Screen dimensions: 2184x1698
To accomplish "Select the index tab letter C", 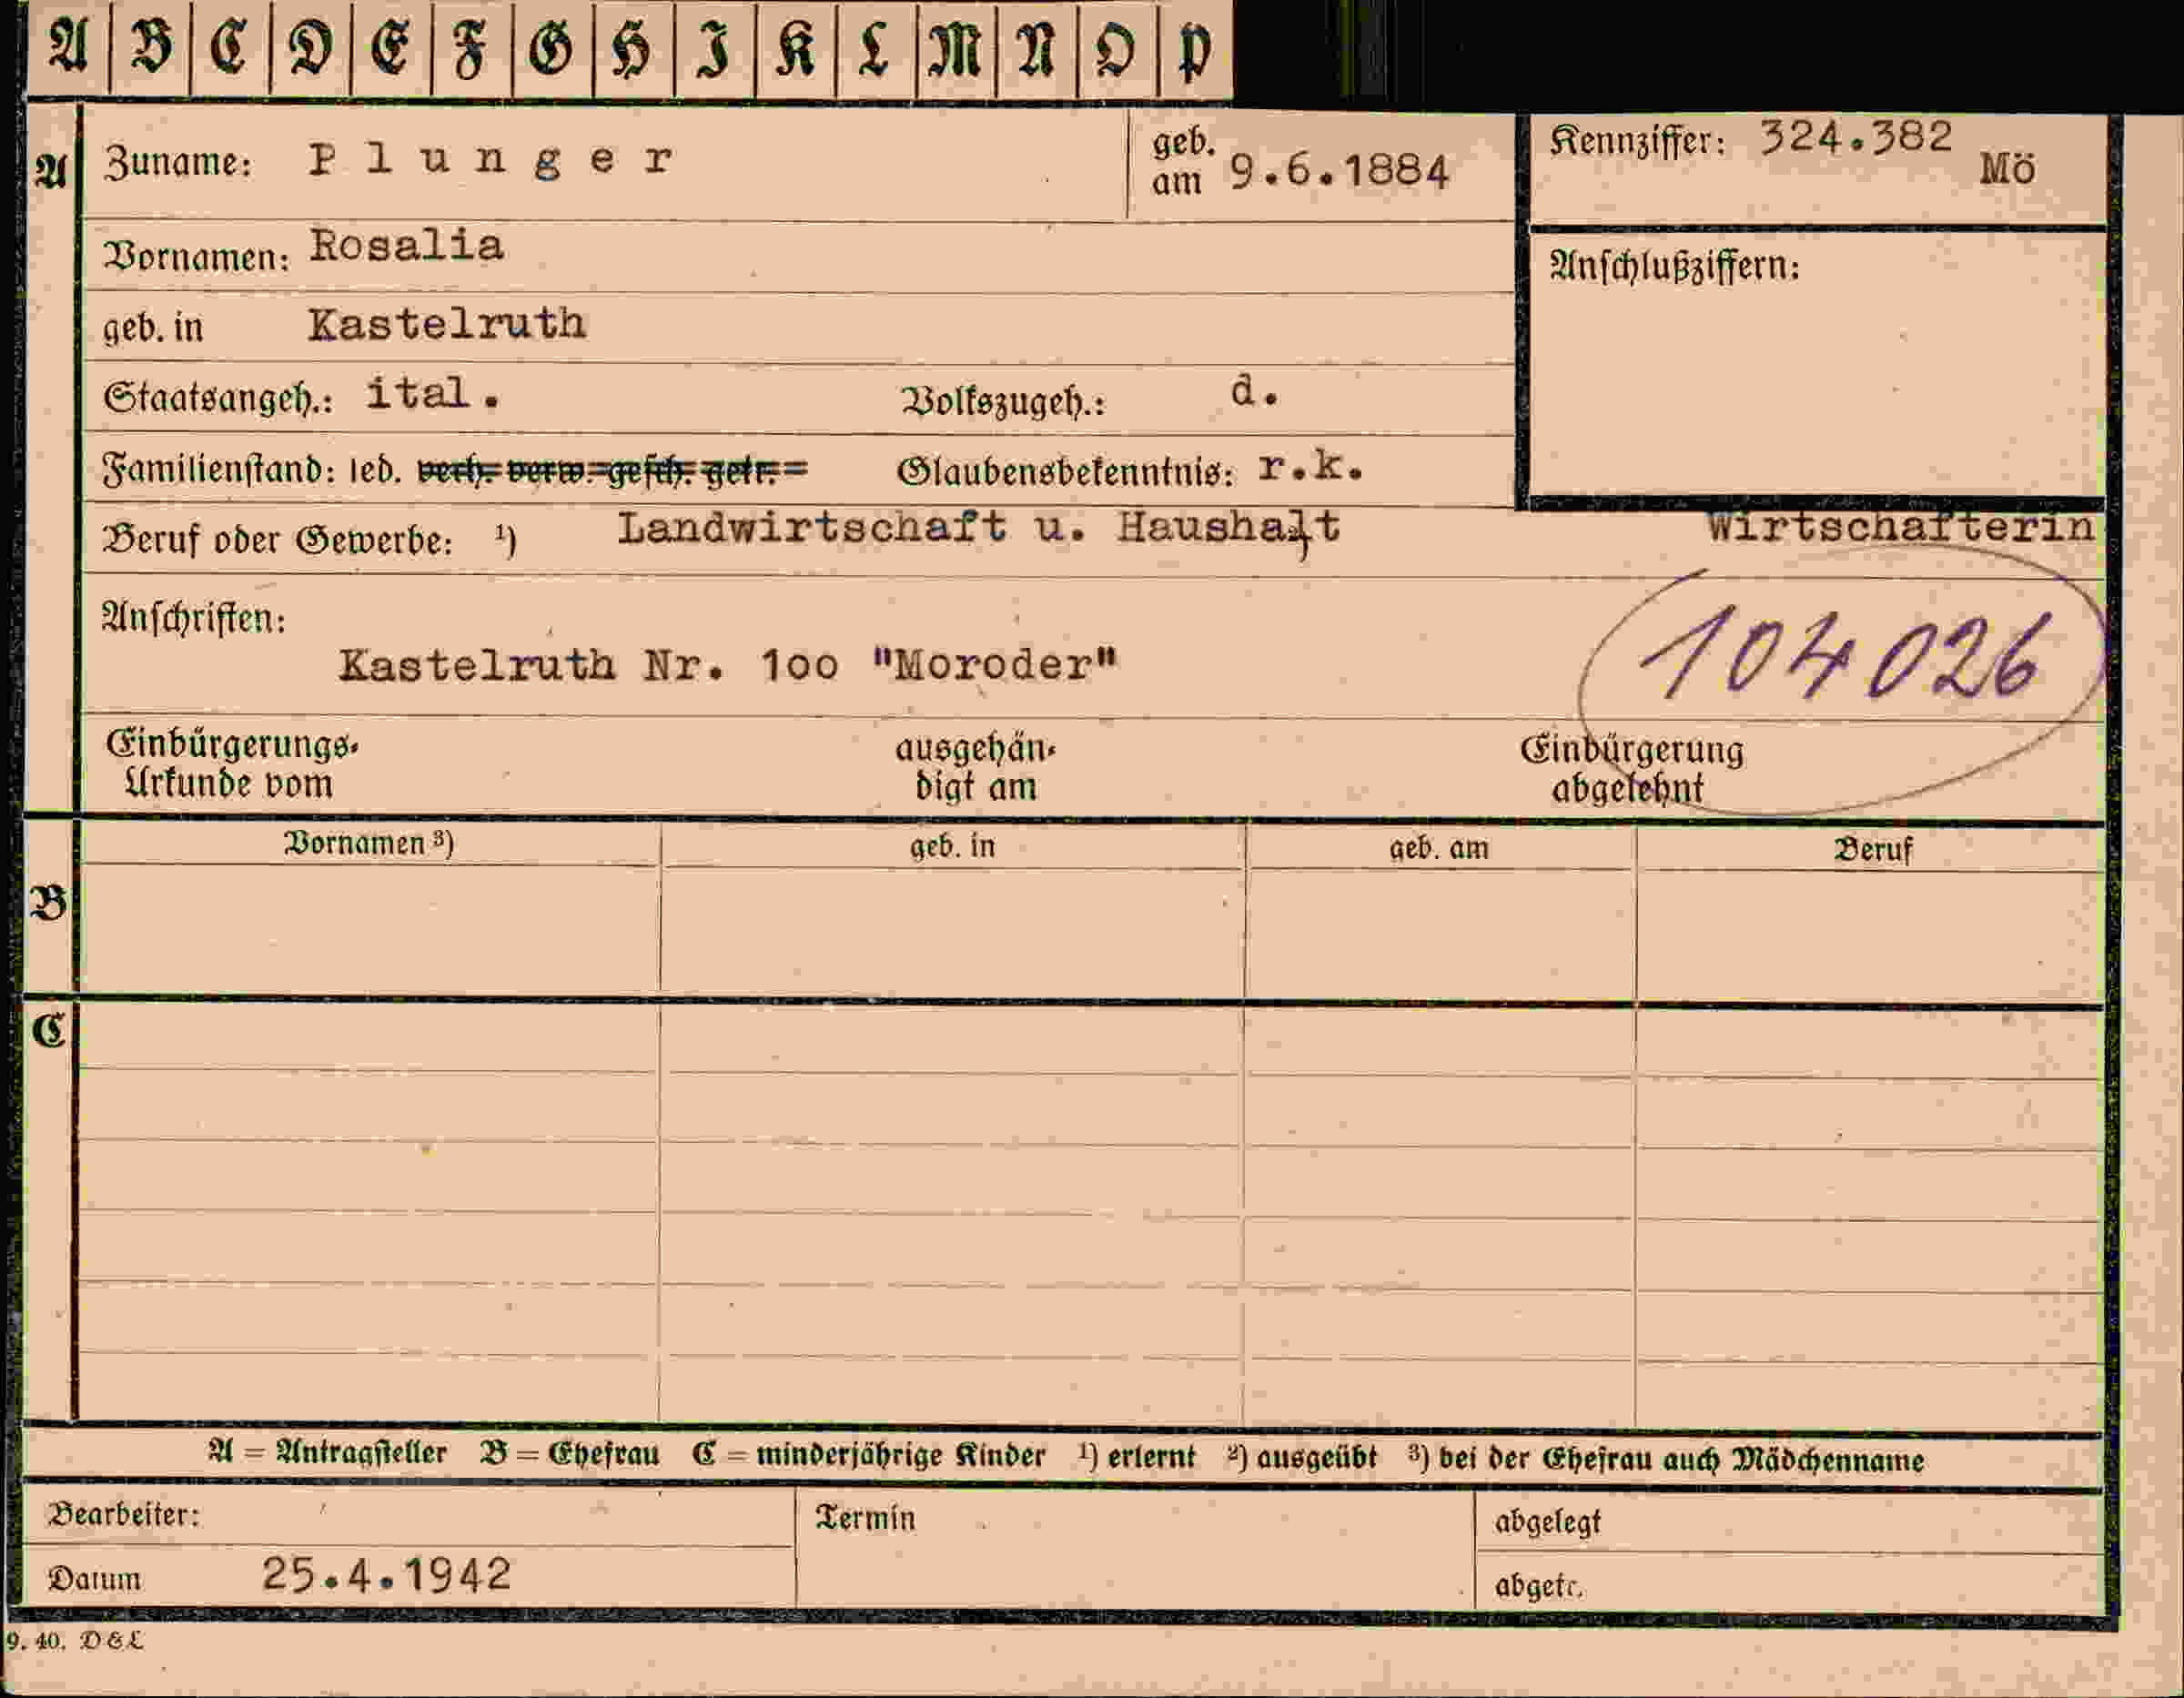I will (229, 48).
